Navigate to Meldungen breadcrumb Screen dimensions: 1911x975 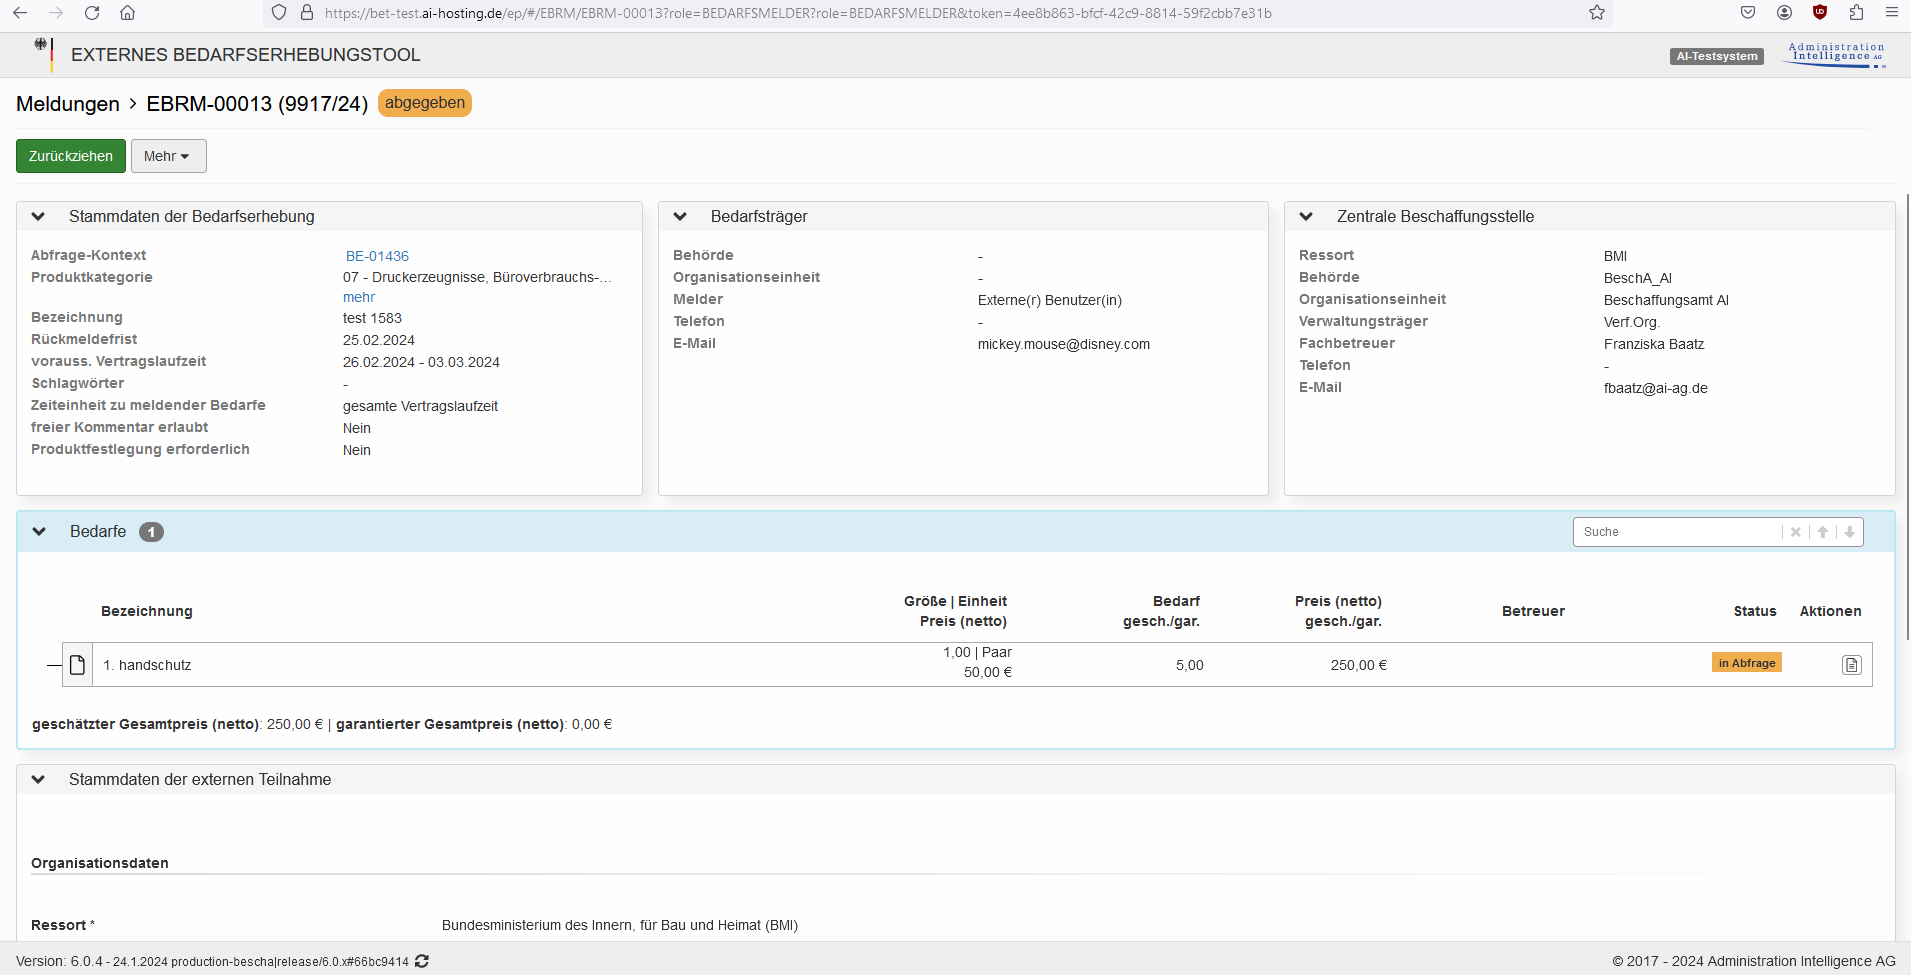pyautogui.click(x=67, y=104)
